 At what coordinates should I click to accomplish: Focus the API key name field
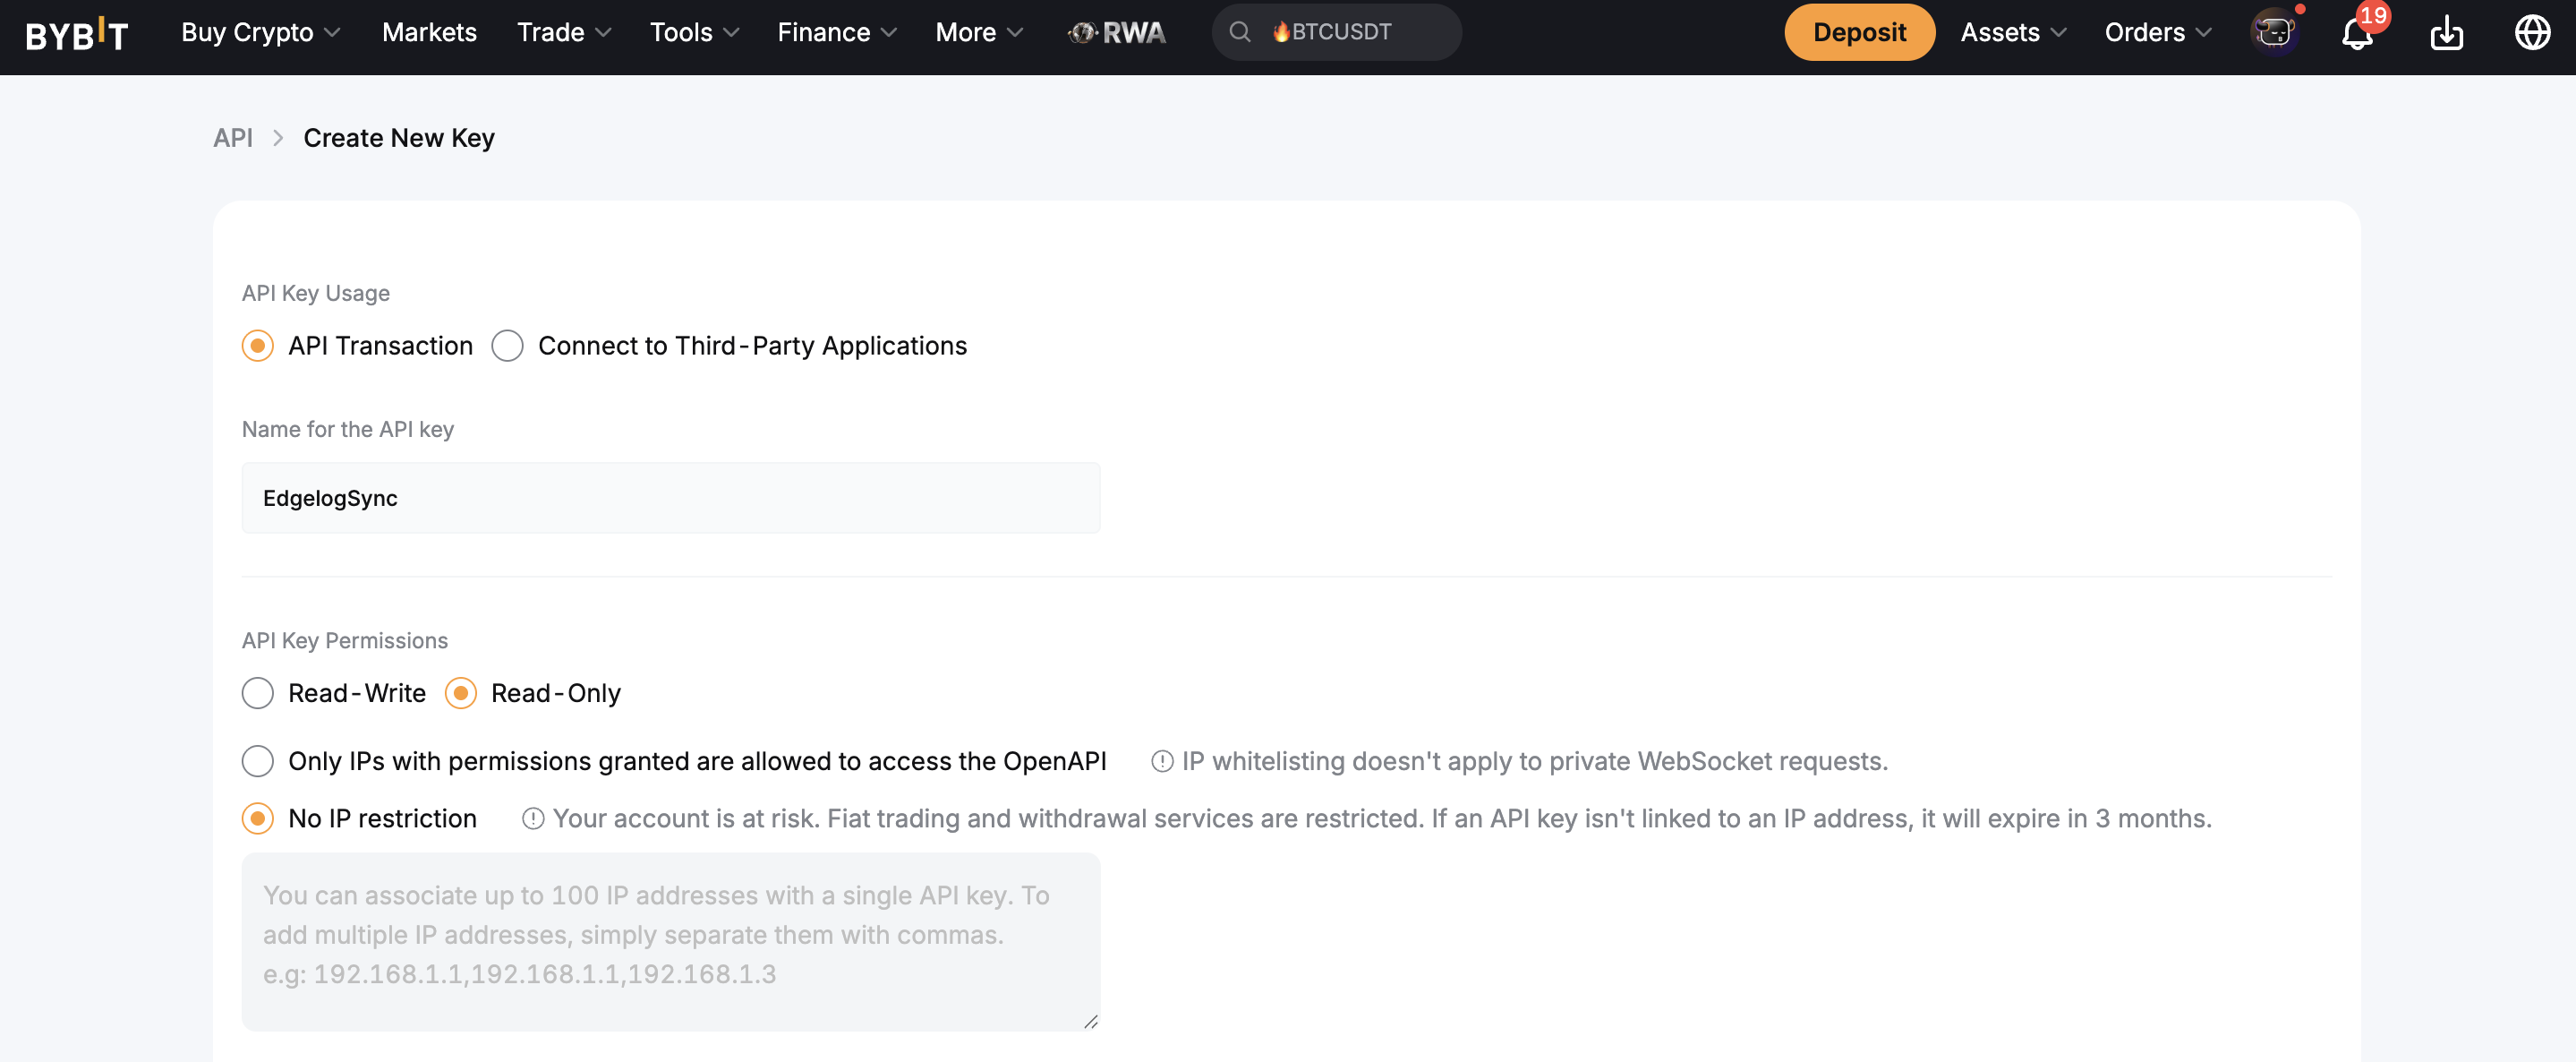click(x=671, y=498)
